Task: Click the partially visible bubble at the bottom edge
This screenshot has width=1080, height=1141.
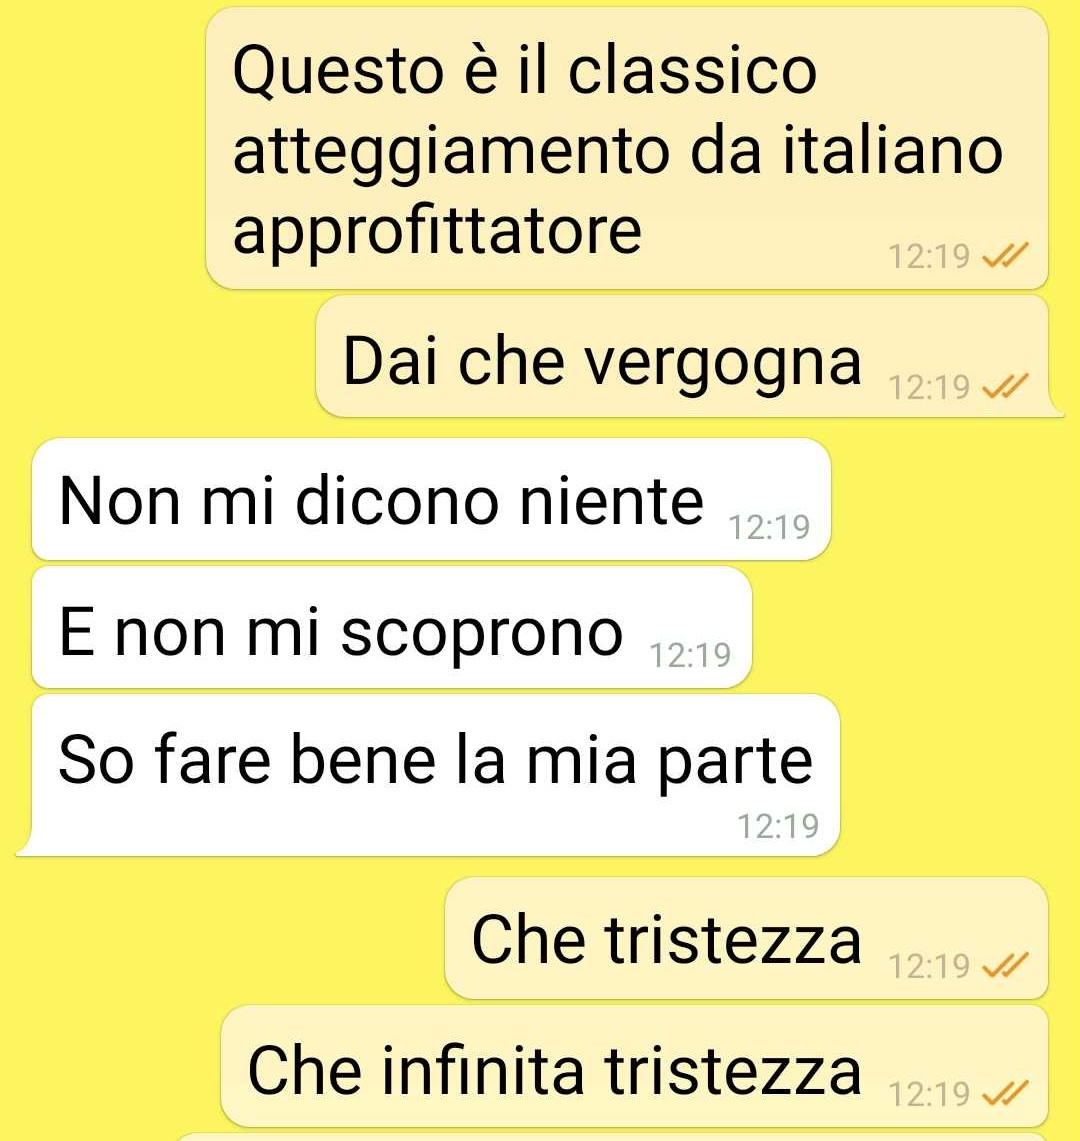Action: click(611, 1137)
